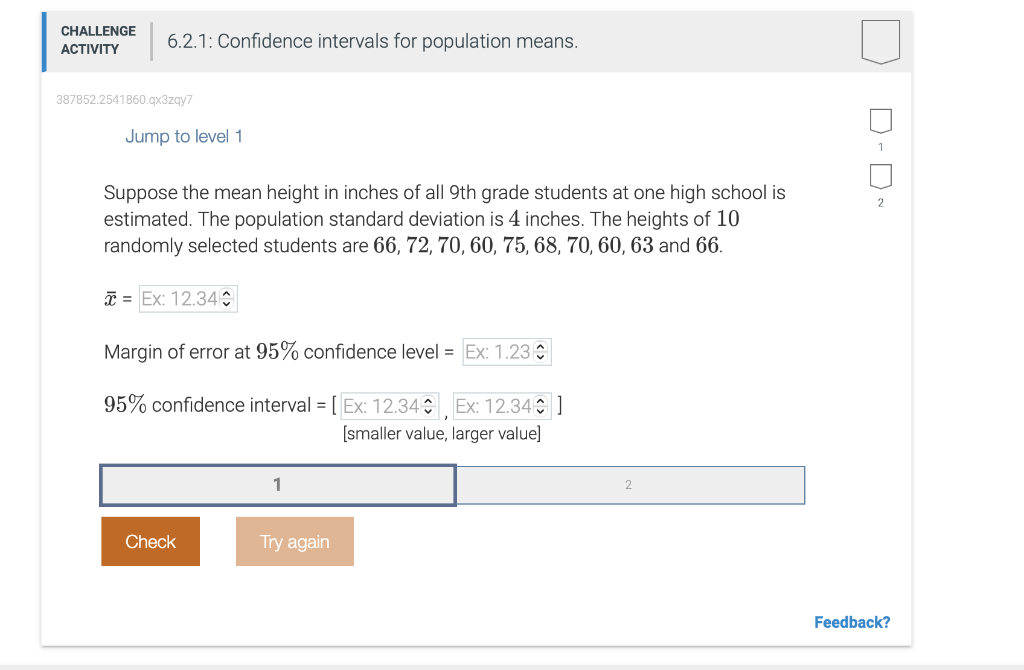Open the Jump to level 1 link

(x=184, y=136)
